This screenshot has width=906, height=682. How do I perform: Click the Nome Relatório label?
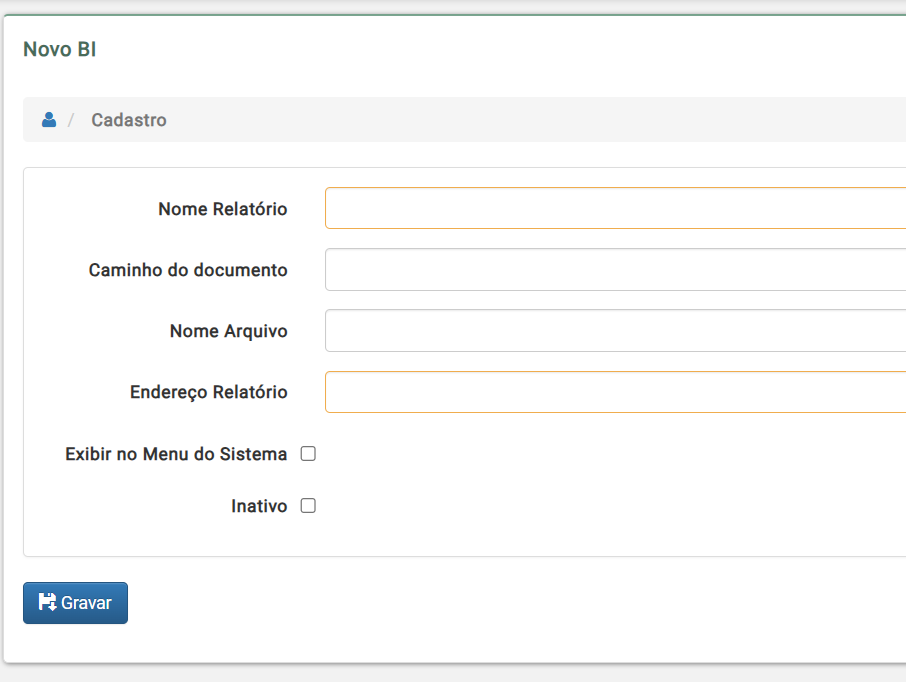[222, 209]
